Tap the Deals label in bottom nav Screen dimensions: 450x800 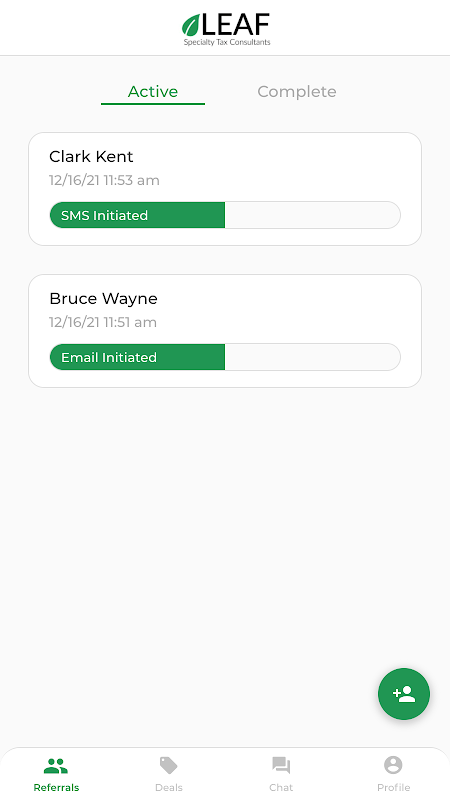click(169, 787)
